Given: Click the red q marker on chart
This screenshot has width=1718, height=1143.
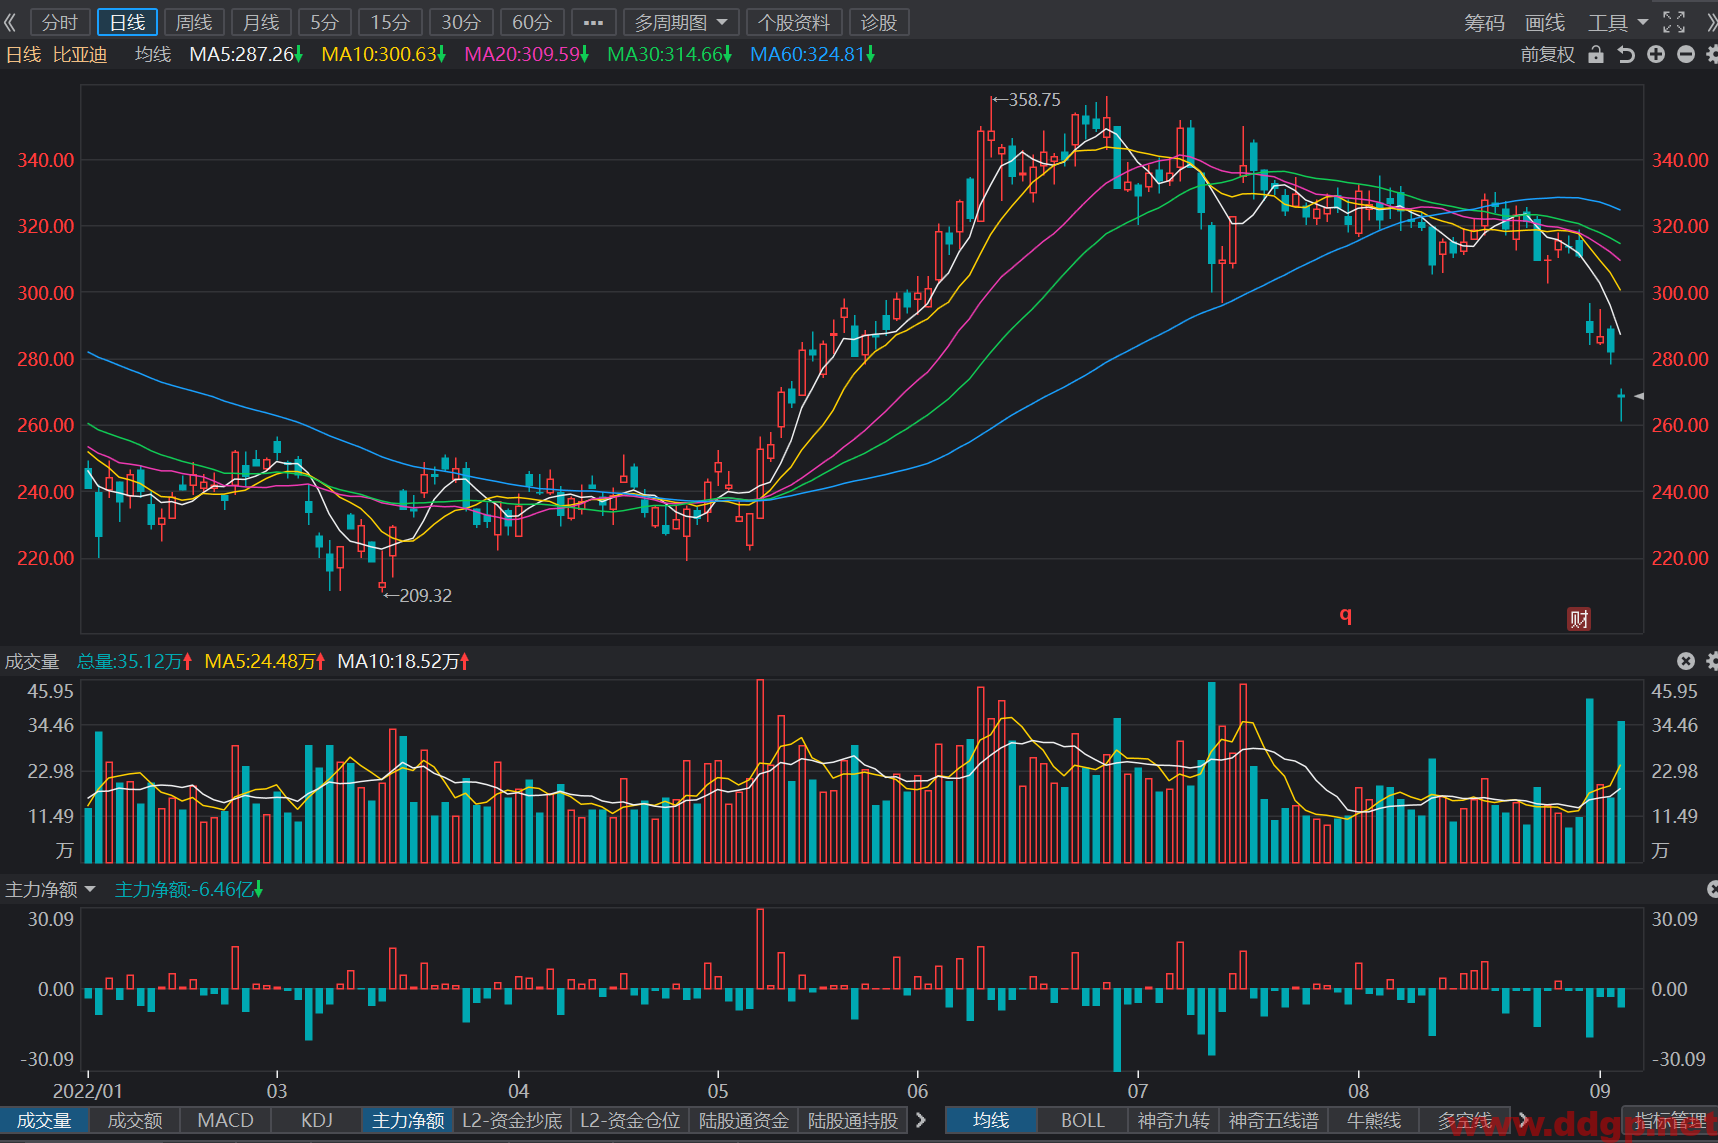Looking at the screenshot, I should [1346, 615].
